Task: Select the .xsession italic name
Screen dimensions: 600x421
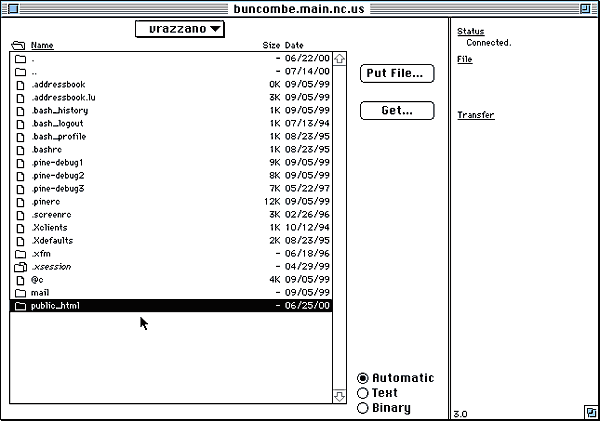Action: [51, 267]
